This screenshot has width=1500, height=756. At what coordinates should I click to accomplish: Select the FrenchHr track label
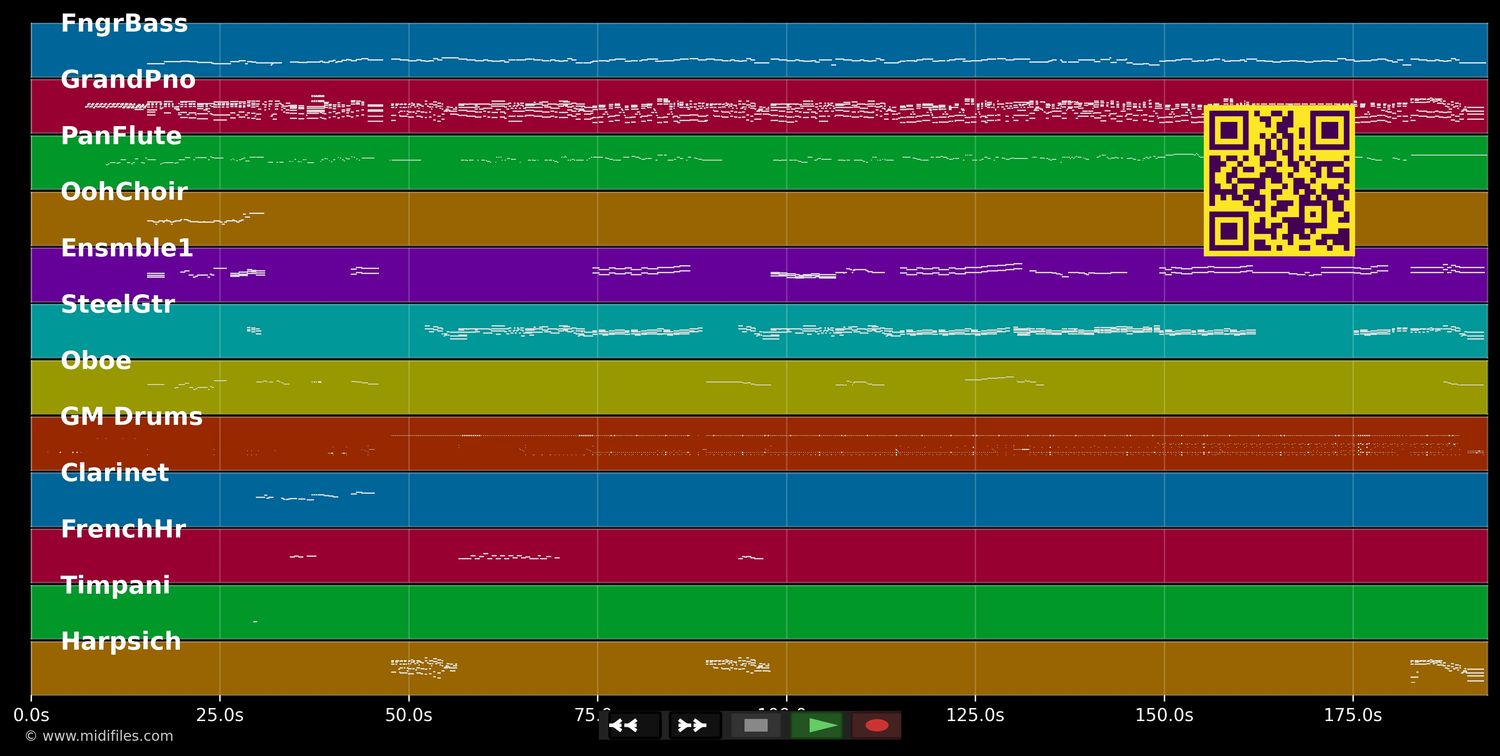tap(123, 529)
